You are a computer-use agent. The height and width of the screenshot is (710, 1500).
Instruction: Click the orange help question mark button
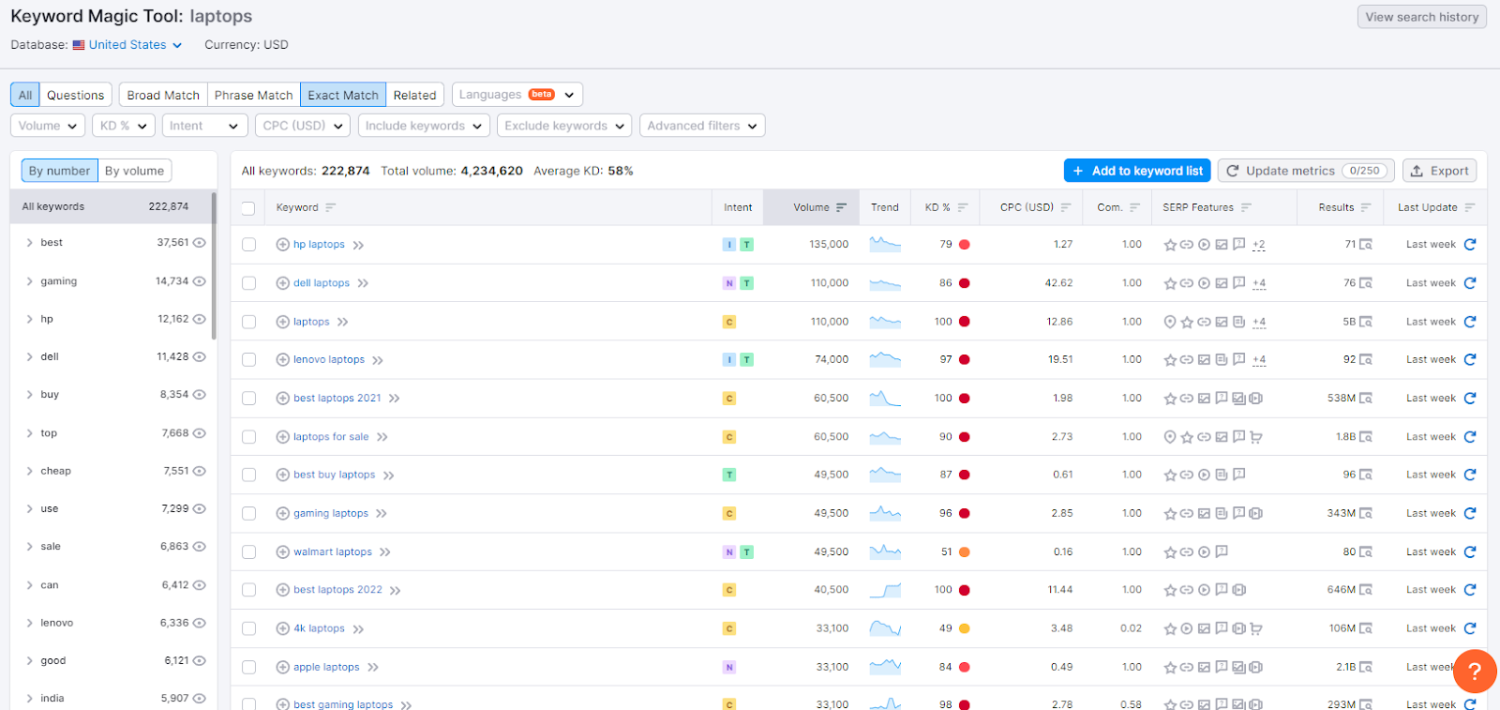point(1474,671)
